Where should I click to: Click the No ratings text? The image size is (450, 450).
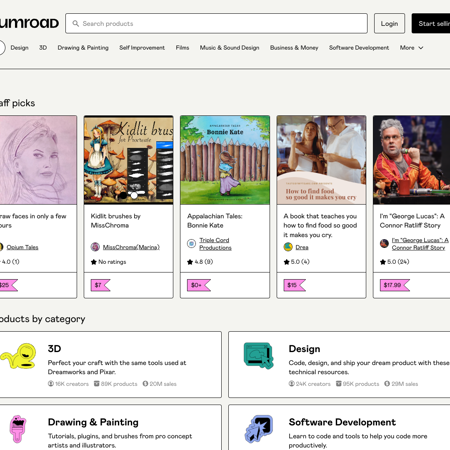pyautogui.click(x=112, y=262)
